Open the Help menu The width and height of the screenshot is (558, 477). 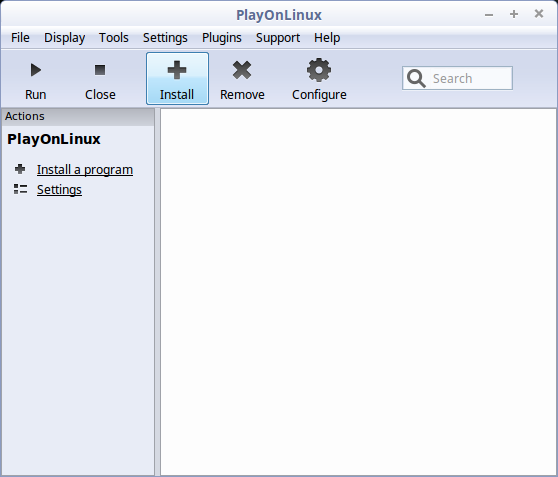(327, 38)
